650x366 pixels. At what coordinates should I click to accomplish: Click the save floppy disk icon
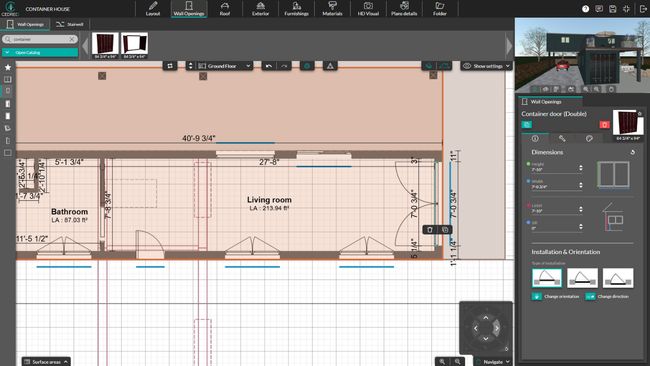tap(613, 9)
